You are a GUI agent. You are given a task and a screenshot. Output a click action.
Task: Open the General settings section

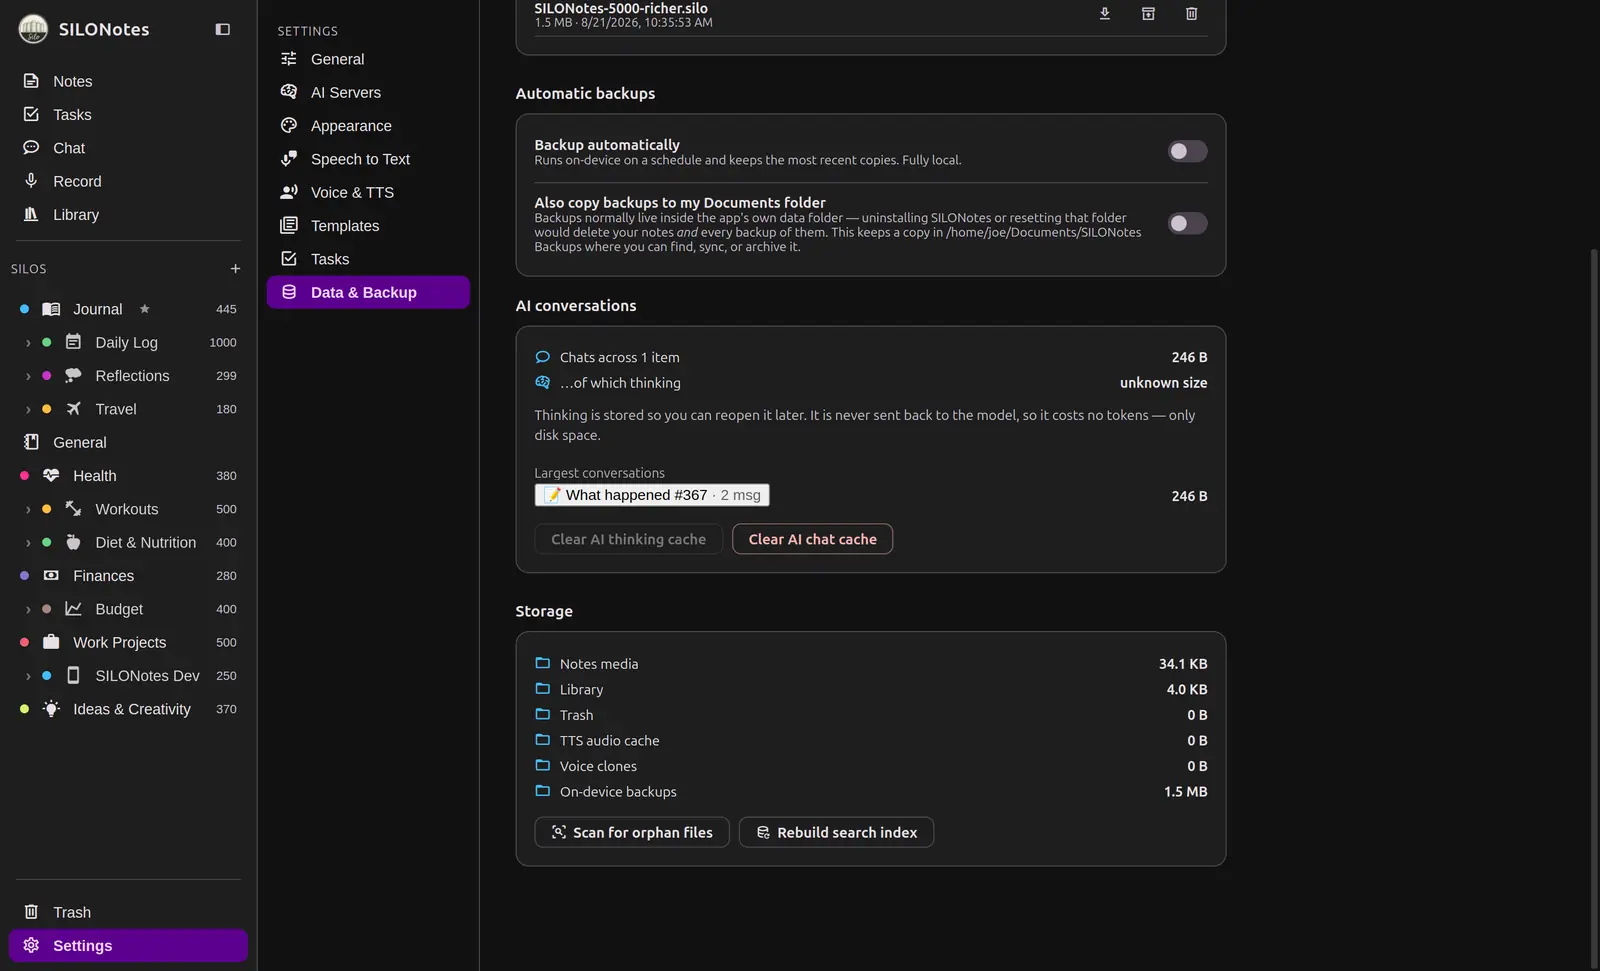pos(368,59)
